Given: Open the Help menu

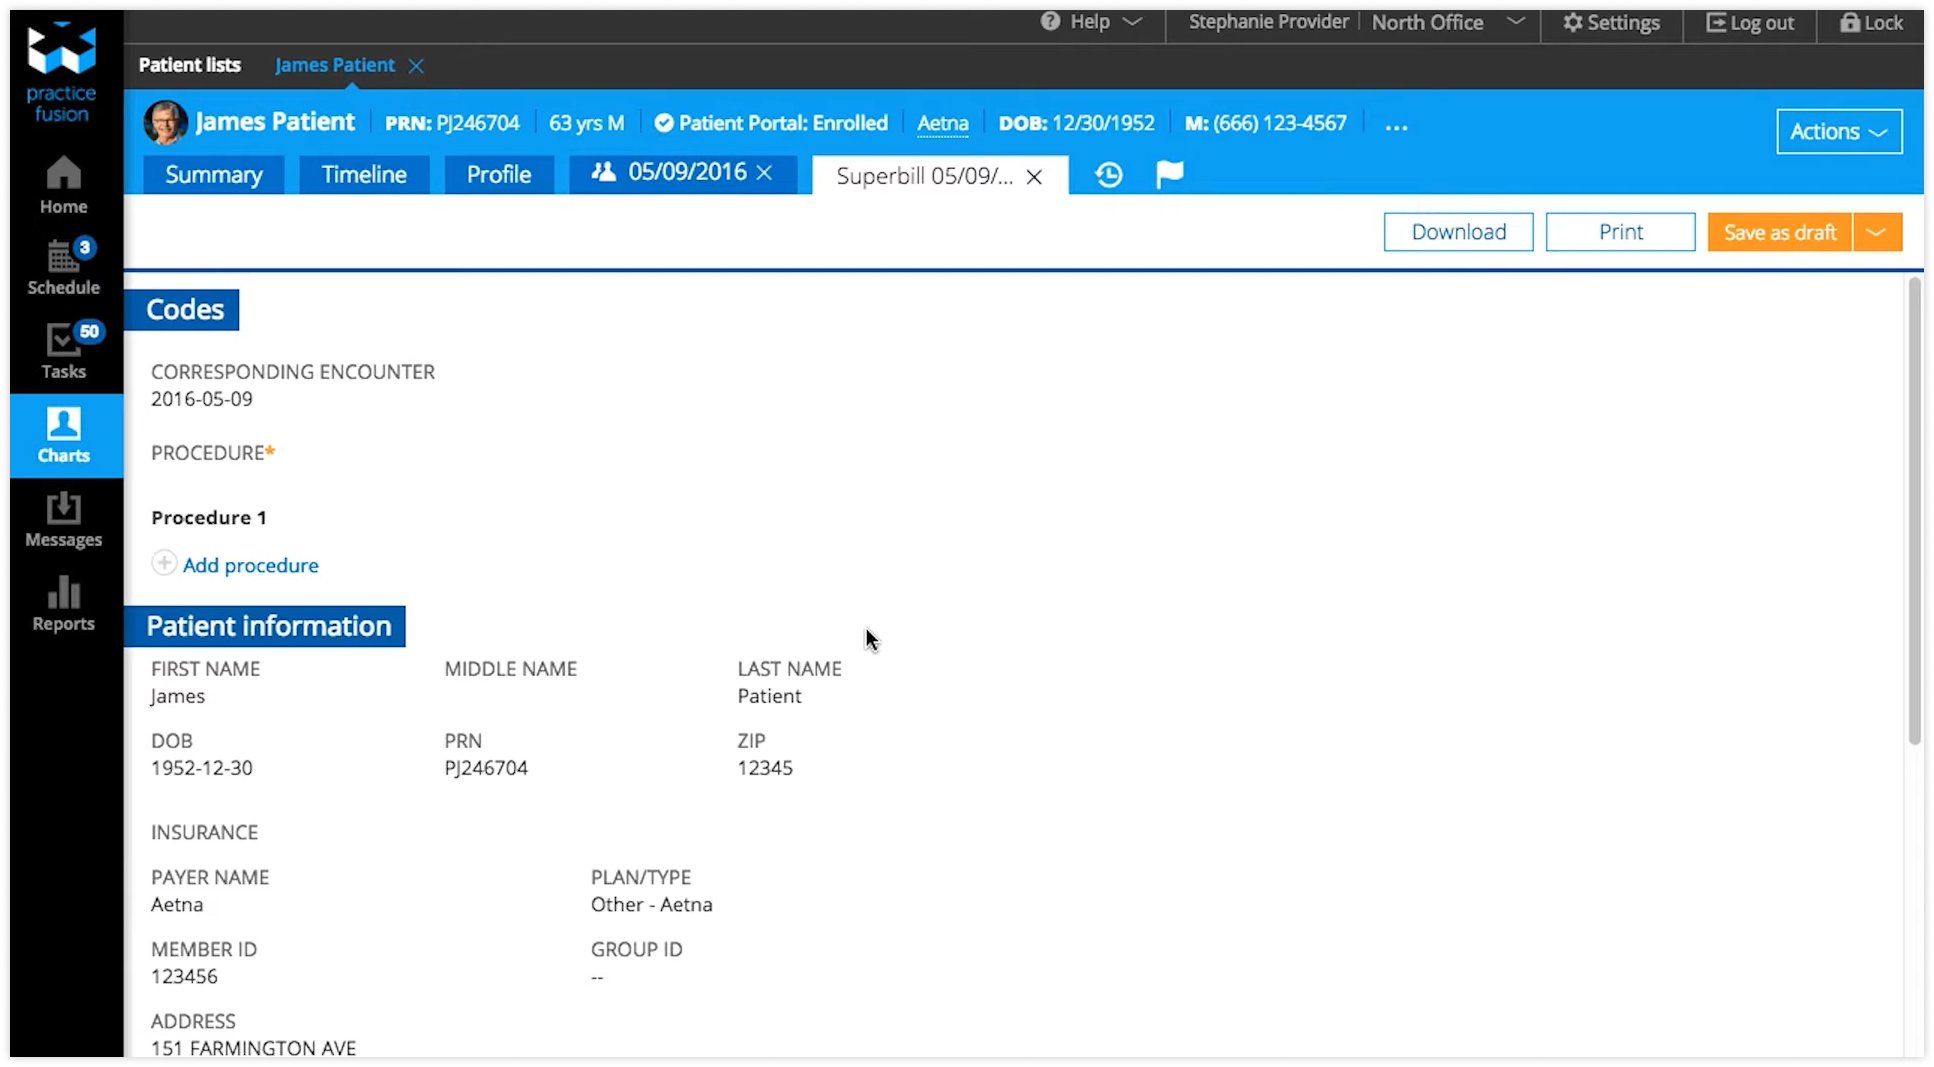Looking at the screenshot, I should [x=1090, y=22].
